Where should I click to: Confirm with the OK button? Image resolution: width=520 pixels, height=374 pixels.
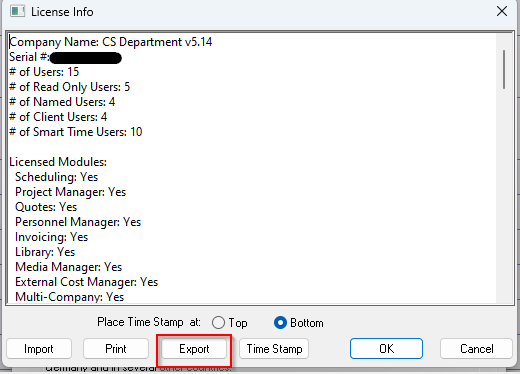click(386, 349)
